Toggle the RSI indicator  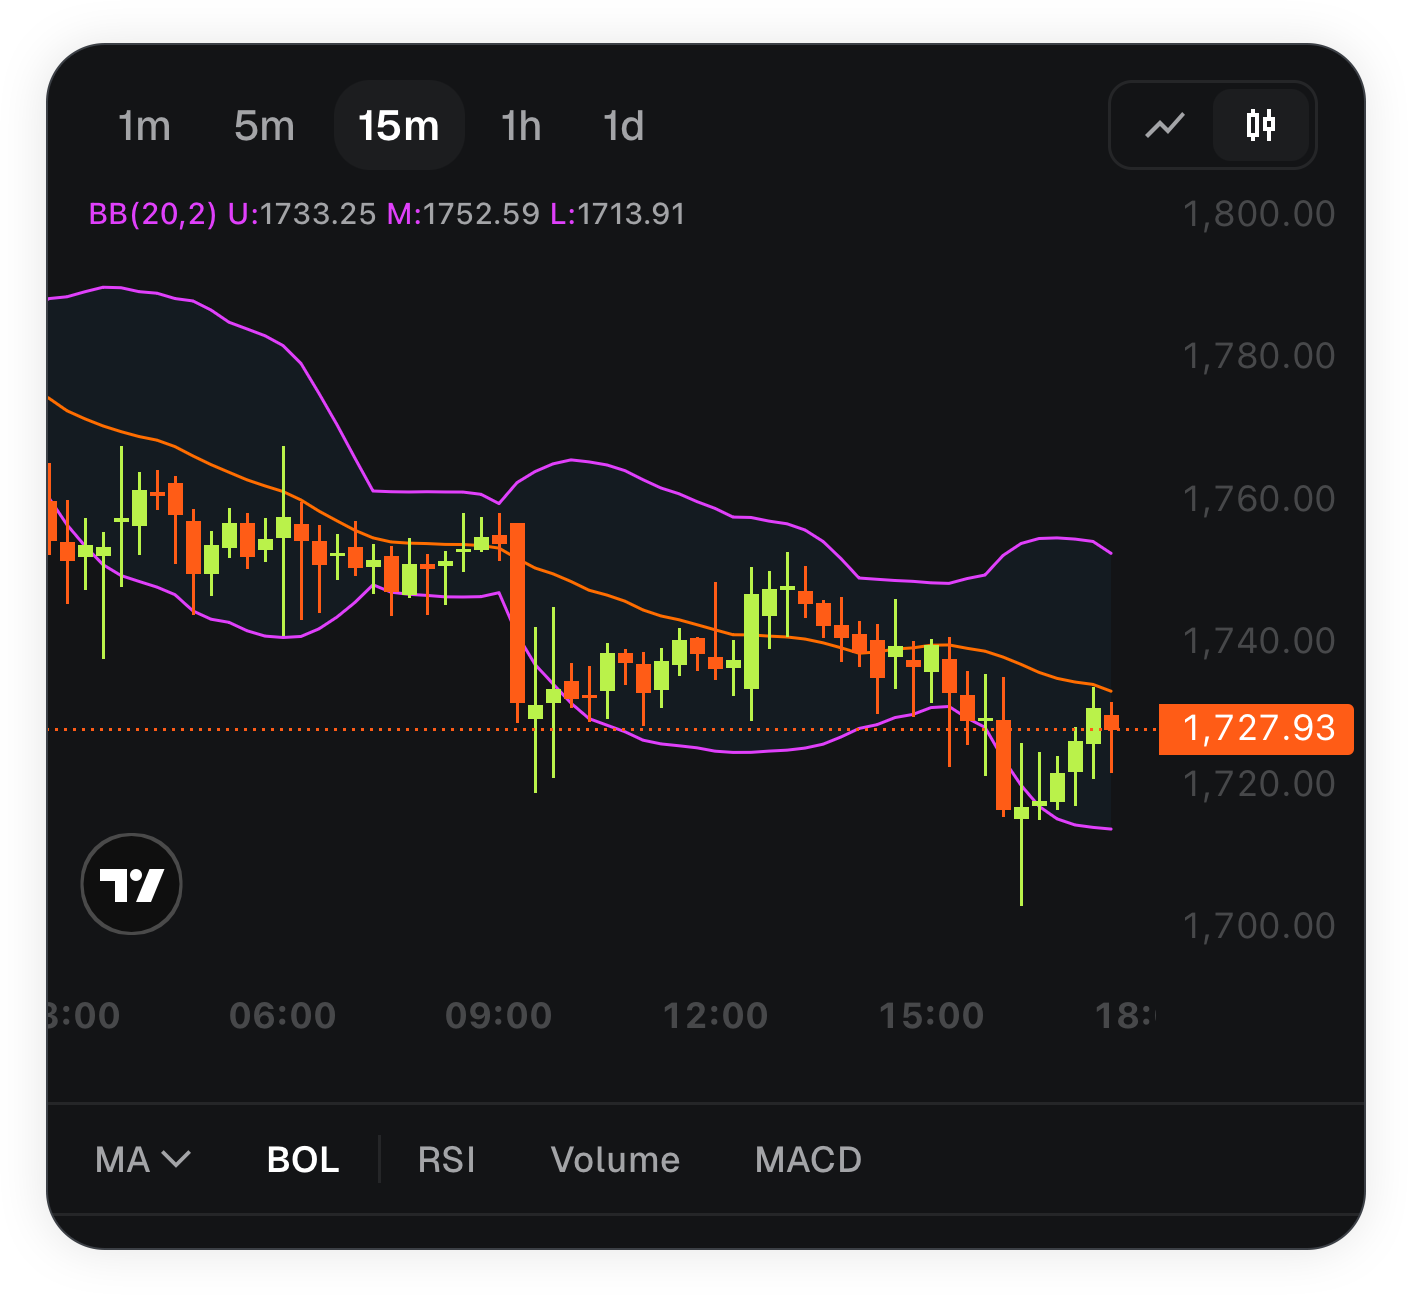(x=446, y=1159)
